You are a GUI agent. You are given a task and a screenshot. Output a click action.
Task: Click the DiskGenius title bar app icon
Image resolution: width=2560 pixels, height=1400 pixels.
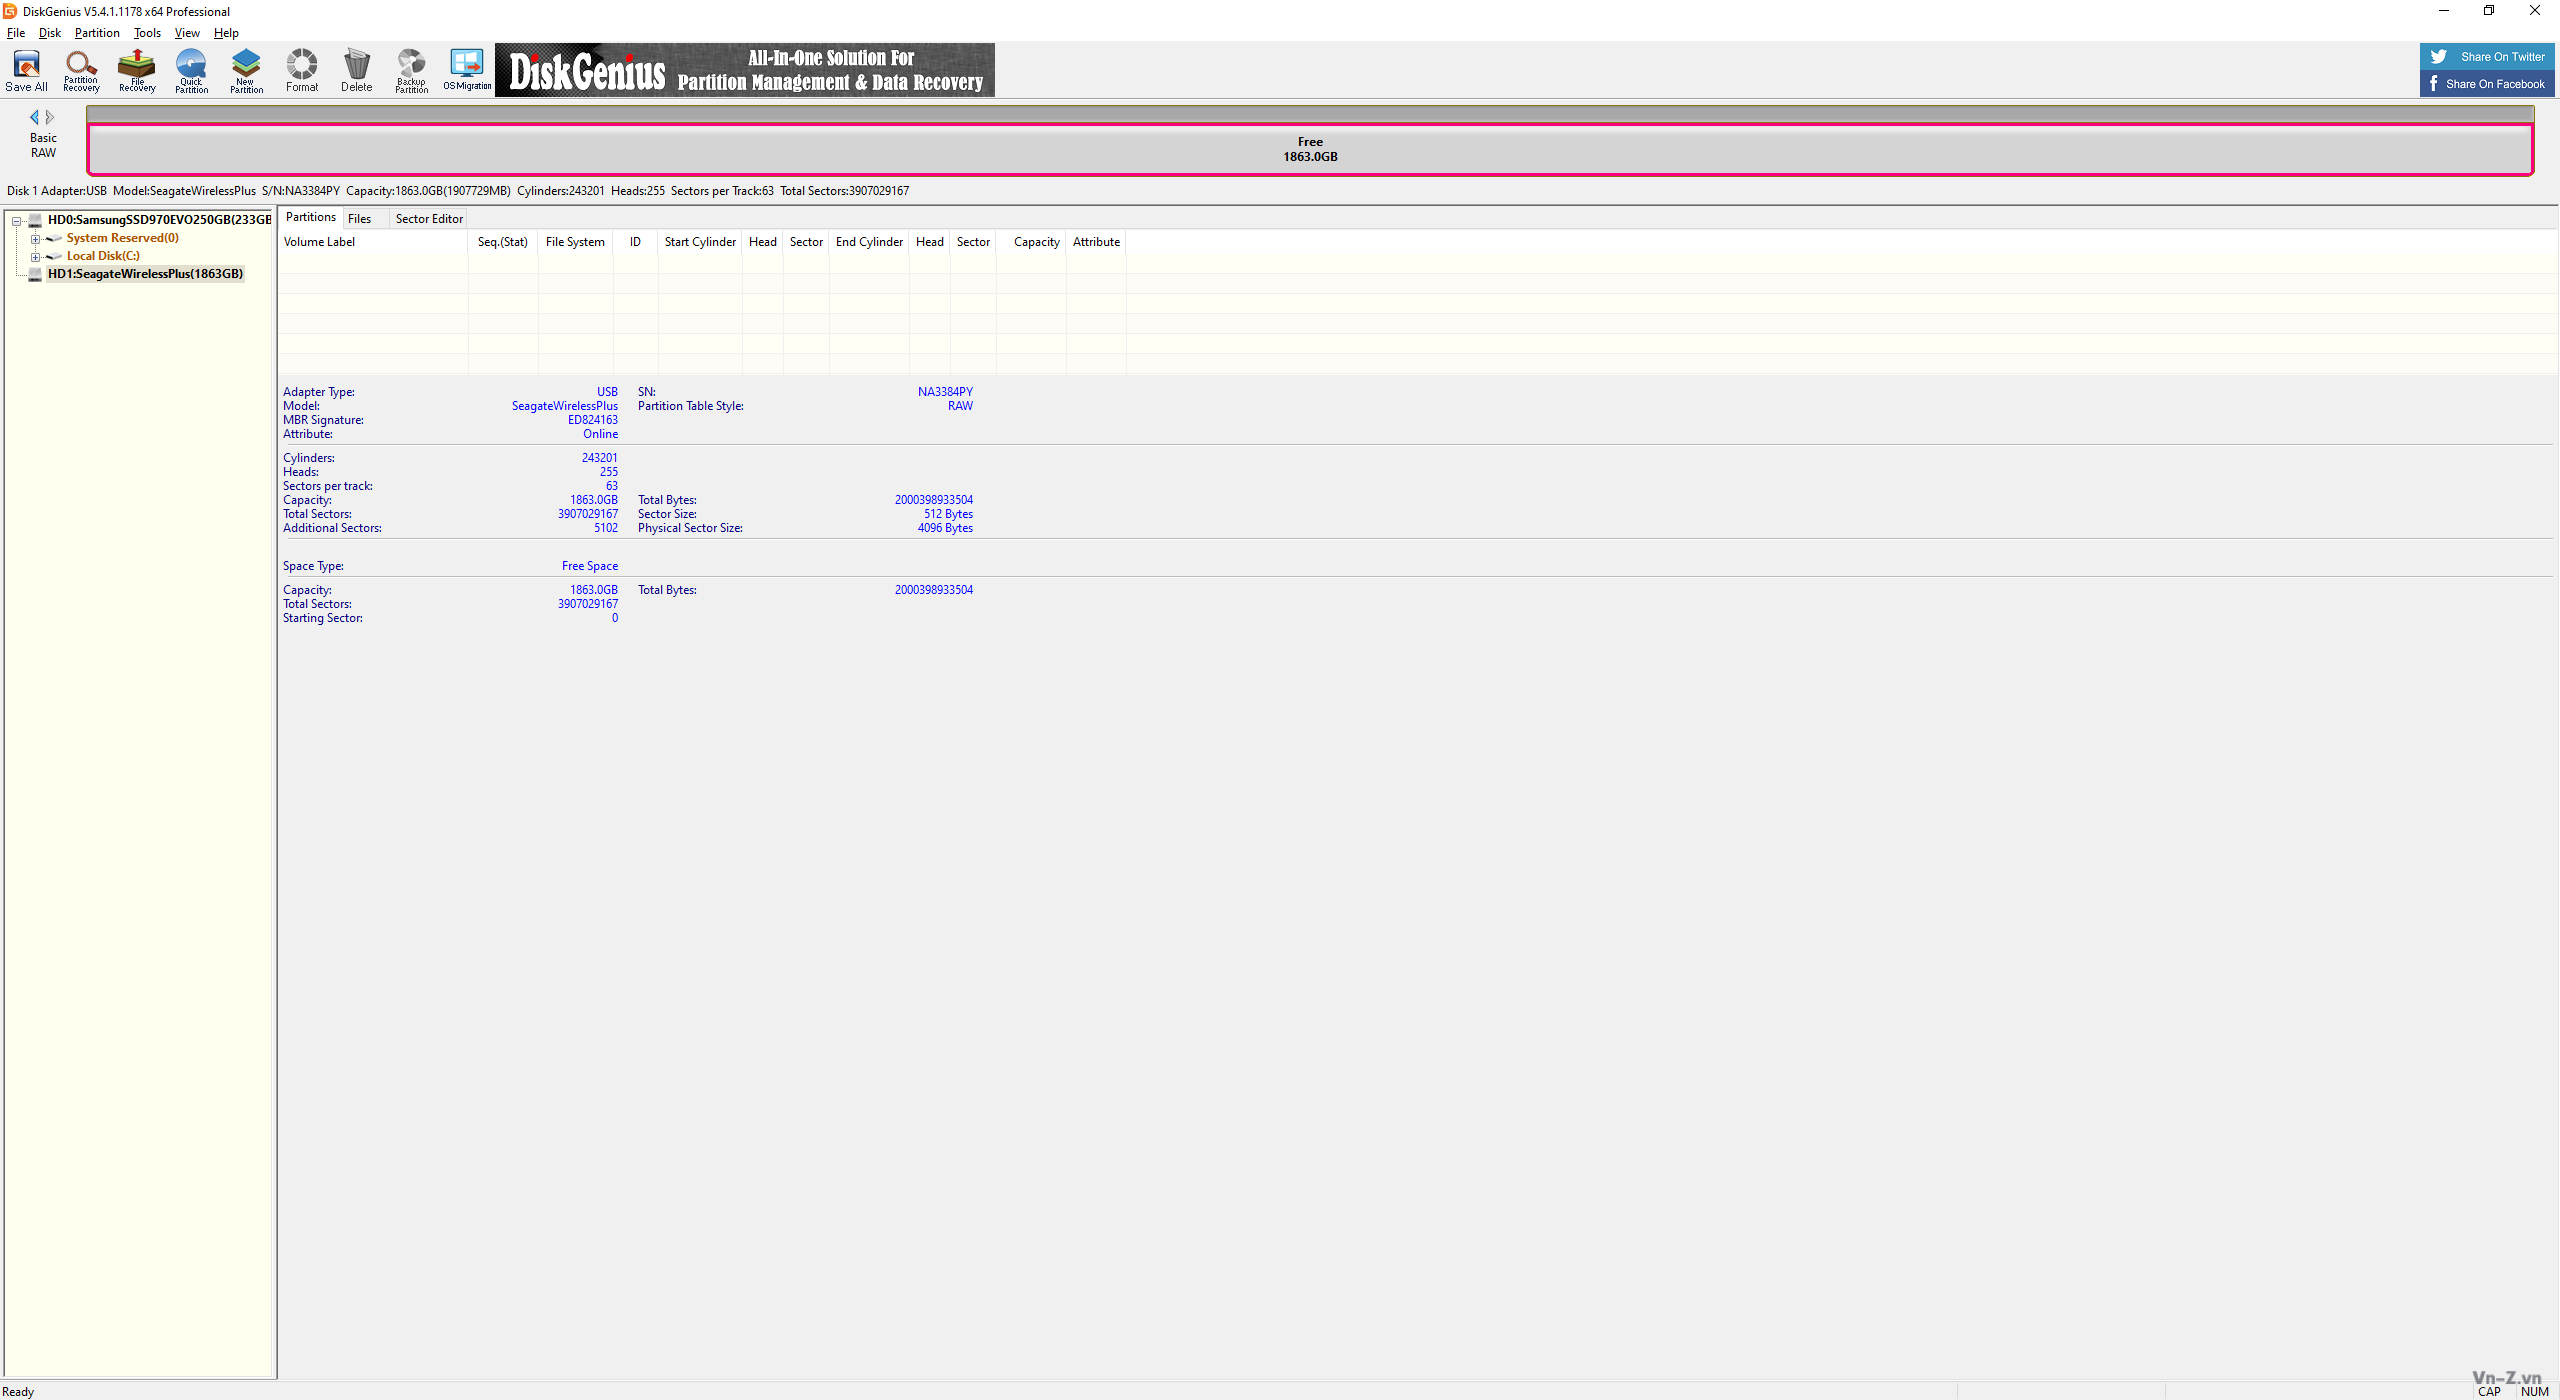pyautogui.click(x=10, y=11)
